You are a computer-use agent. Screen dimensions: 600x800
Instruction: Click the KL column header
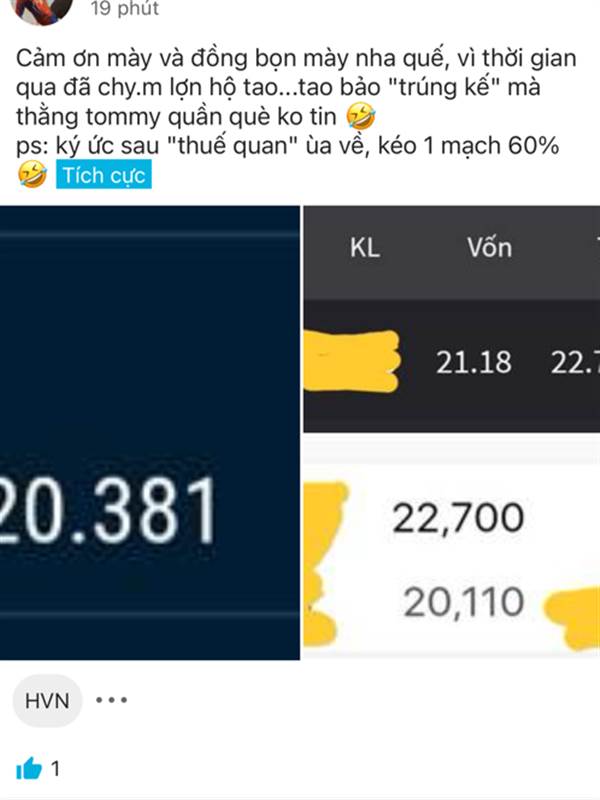point(365,248)
